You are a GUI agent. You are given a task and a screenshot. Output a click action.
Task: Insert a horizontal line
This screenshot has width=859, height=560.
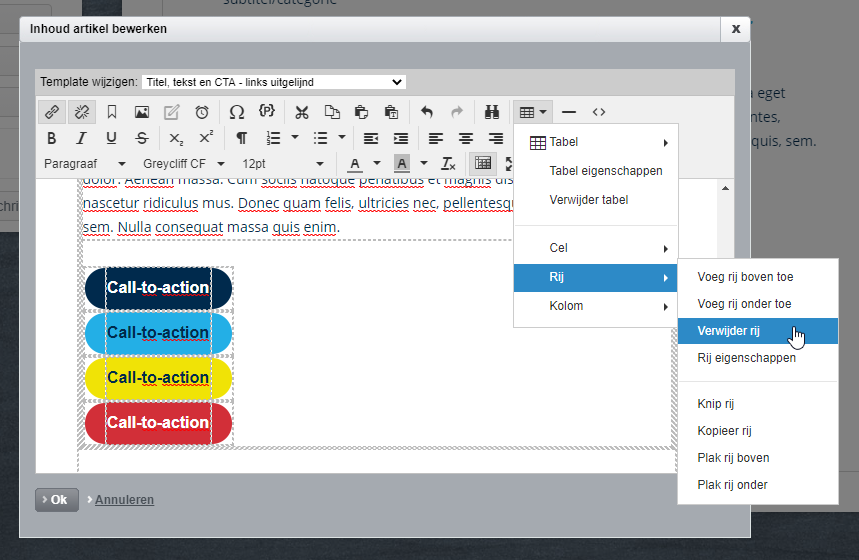(x=569, y=112)
